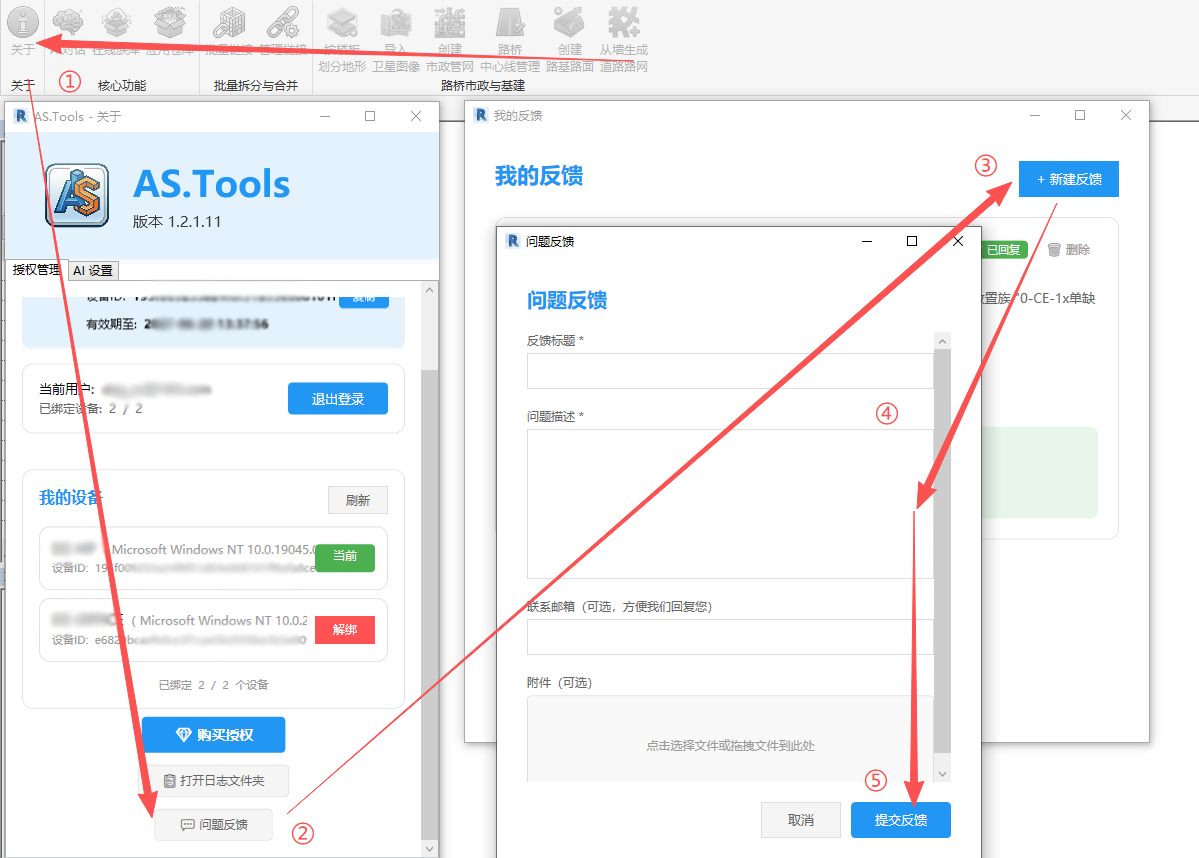
Task: Log out with the 退出登录 button
Action: click(338, 398)
